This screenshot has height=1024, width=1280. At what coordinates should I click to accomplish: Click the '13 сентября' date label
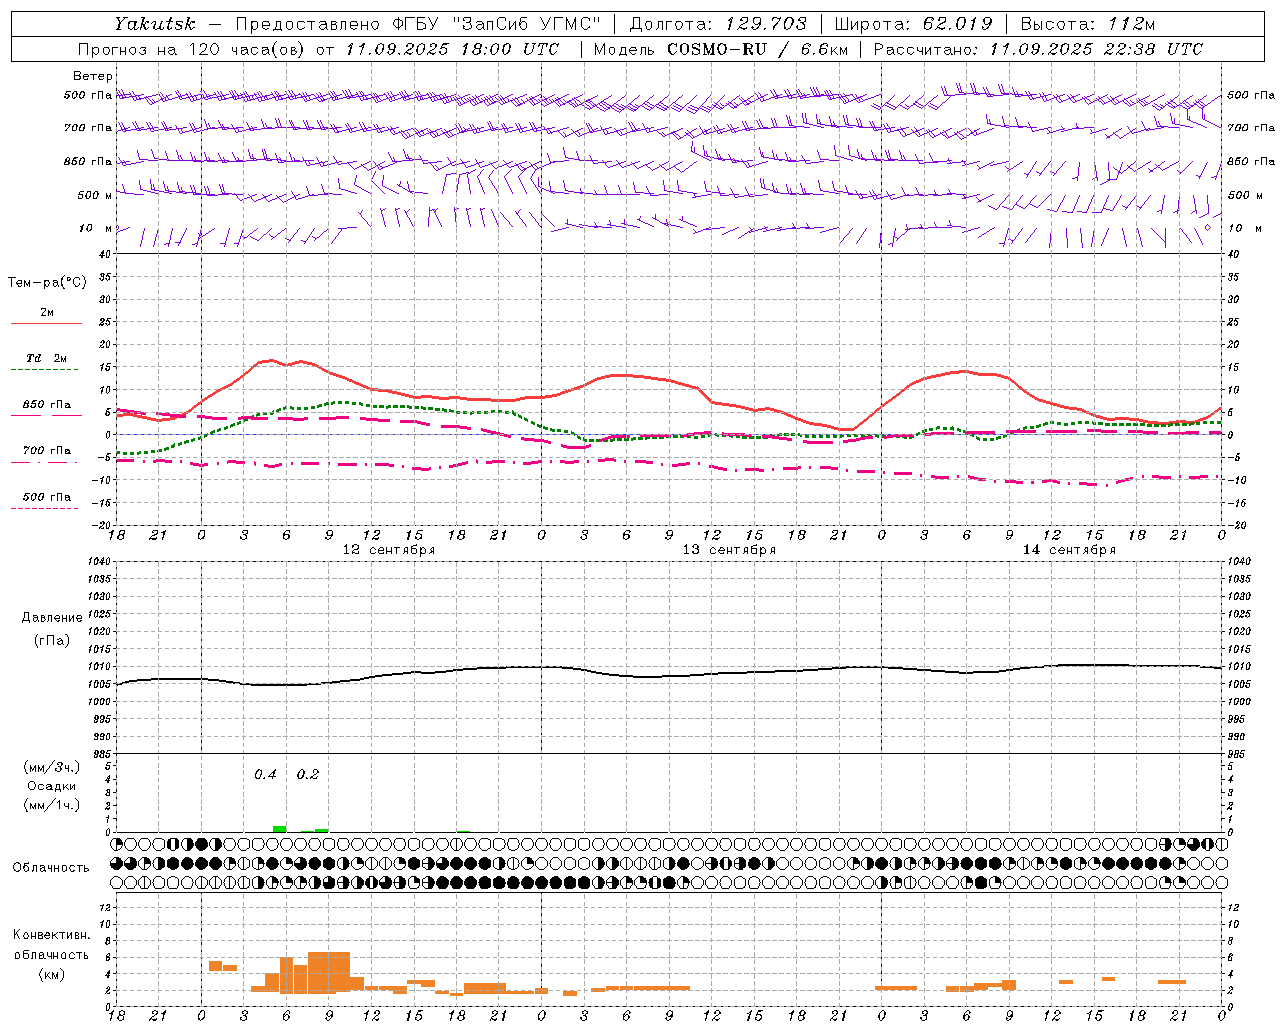point(729,550)
